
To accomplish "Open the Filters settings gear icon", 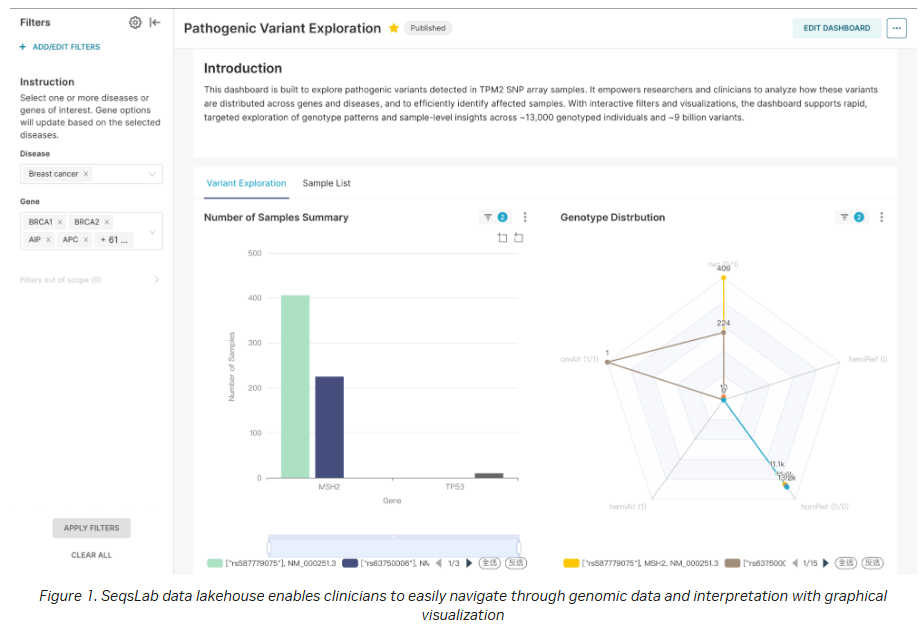I will coord(135,22).
